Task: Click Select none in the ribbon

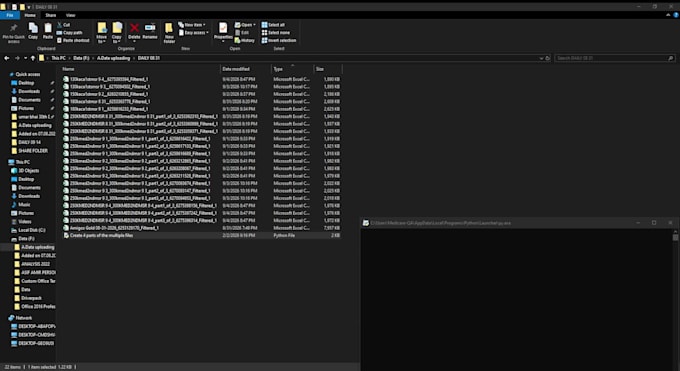Action: coord(275,33)
